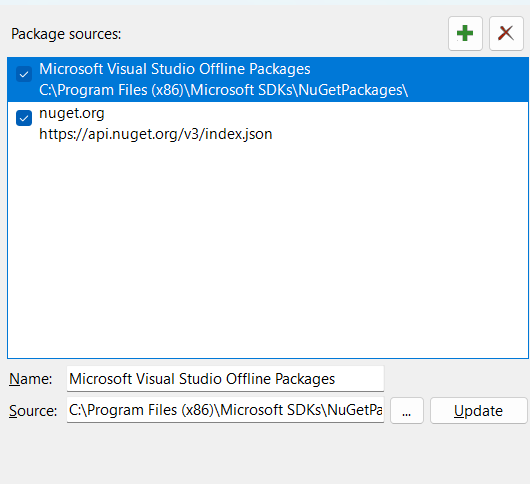
Task: Select the nuget.org package source name
Action: tap(72, 113)
